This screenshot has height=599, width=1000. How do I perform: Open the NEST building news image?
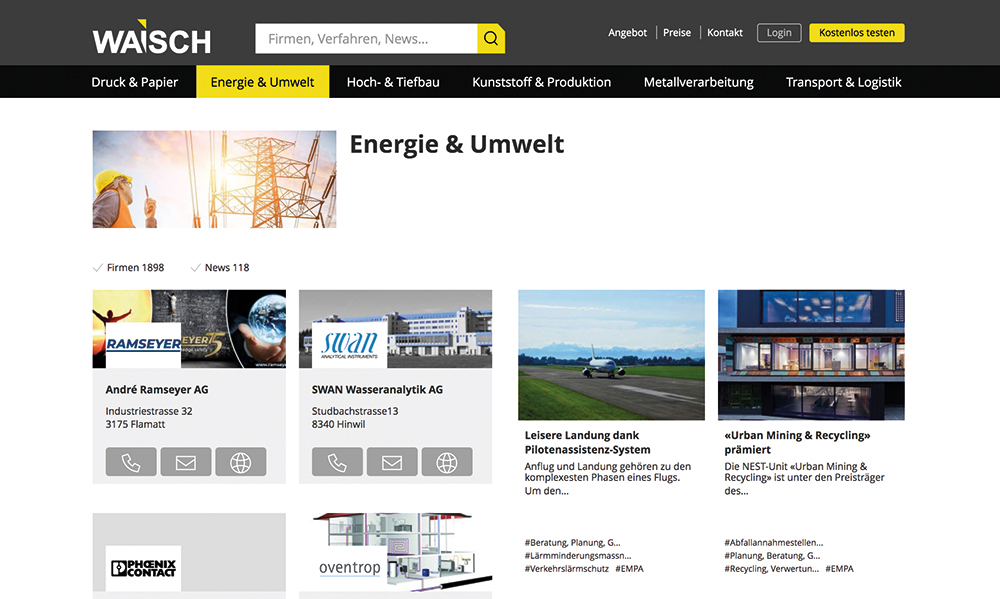(x=811, y=355)
